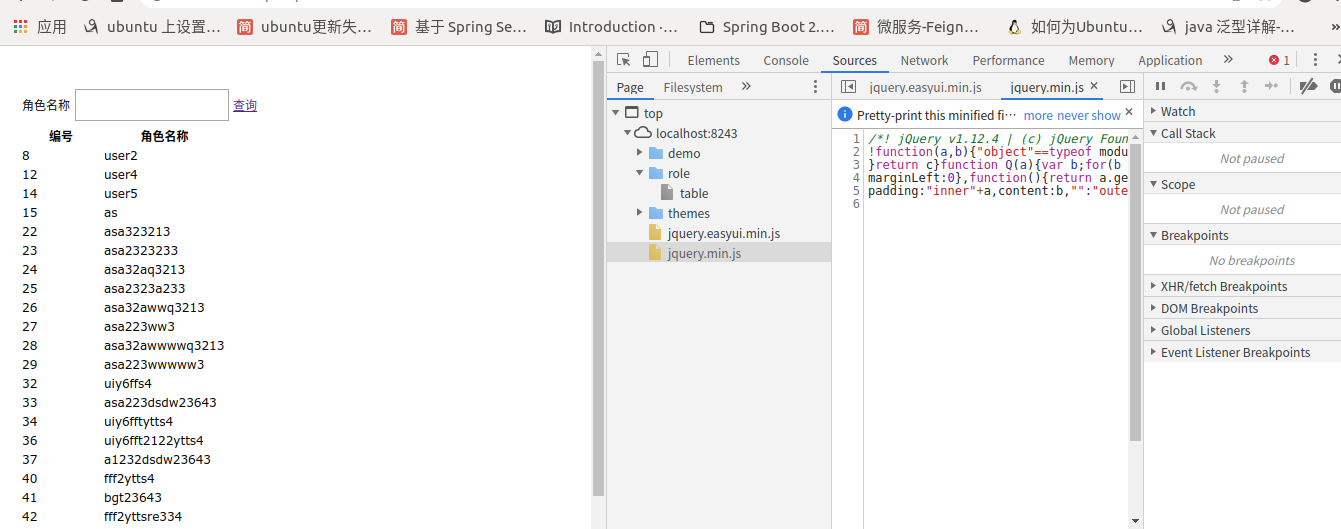Viewport: 1341px width, 529px height.
Task: Deactivate breakpoints toggle
Action: point(1307,87)
